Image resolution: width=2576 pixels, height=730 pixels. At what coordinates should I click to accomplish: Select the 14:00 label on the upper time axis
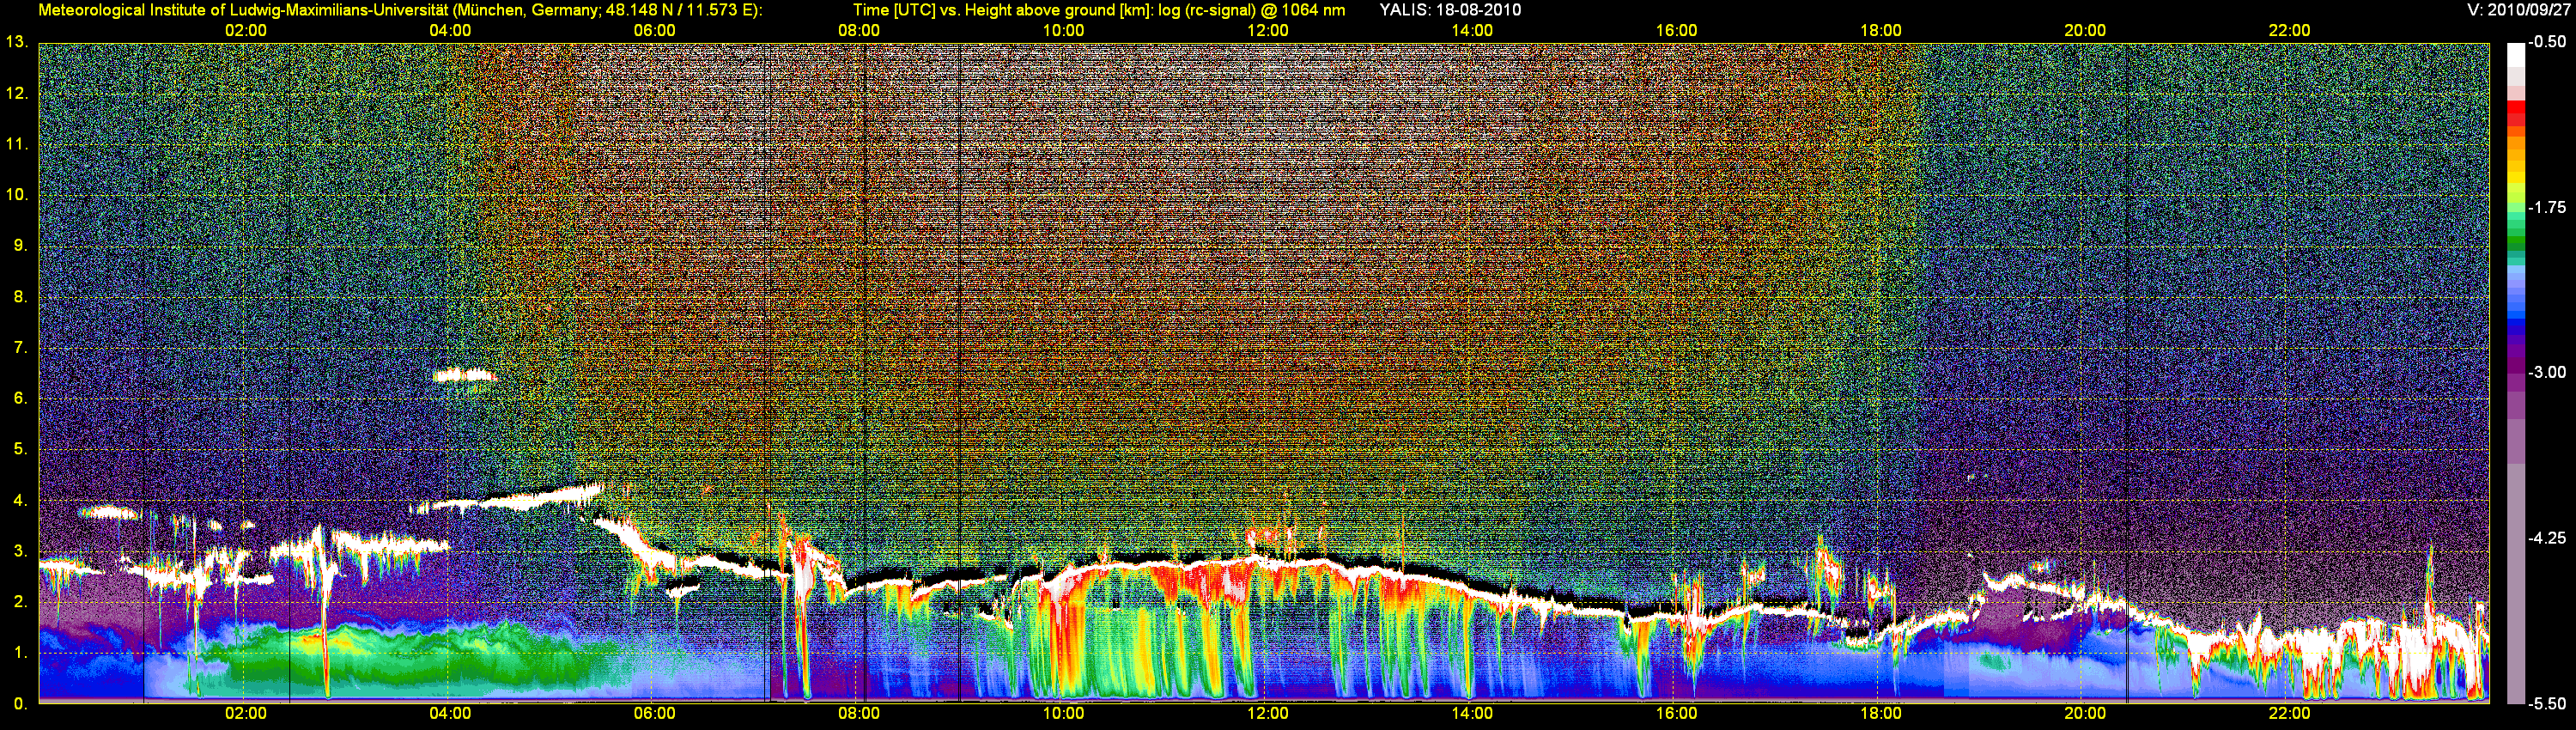(1472, 31)
